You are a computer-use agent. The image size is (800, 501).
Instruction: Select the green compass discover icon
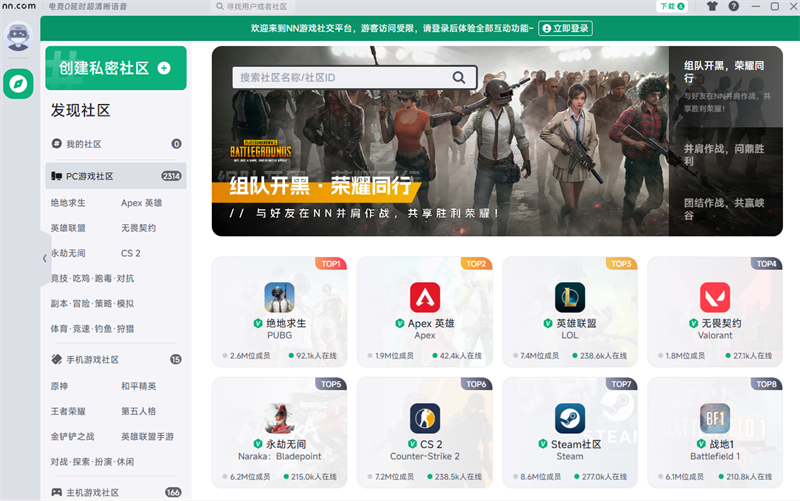click(18, 84)
